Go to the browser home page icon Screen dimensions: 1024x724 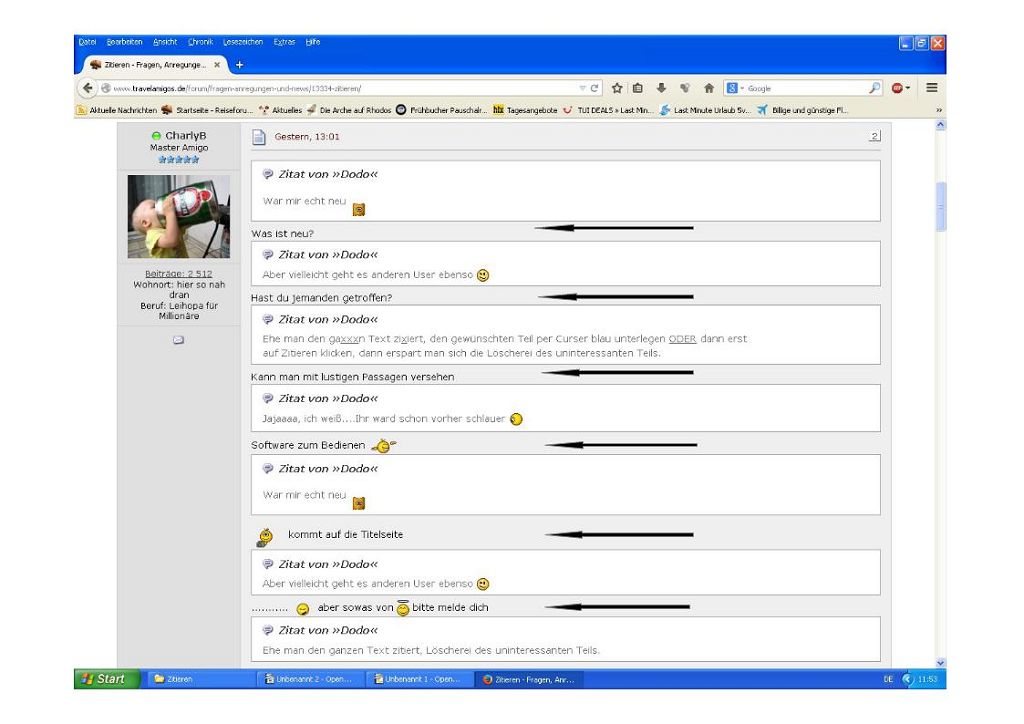pyautogui.click(x=707, y=88)
